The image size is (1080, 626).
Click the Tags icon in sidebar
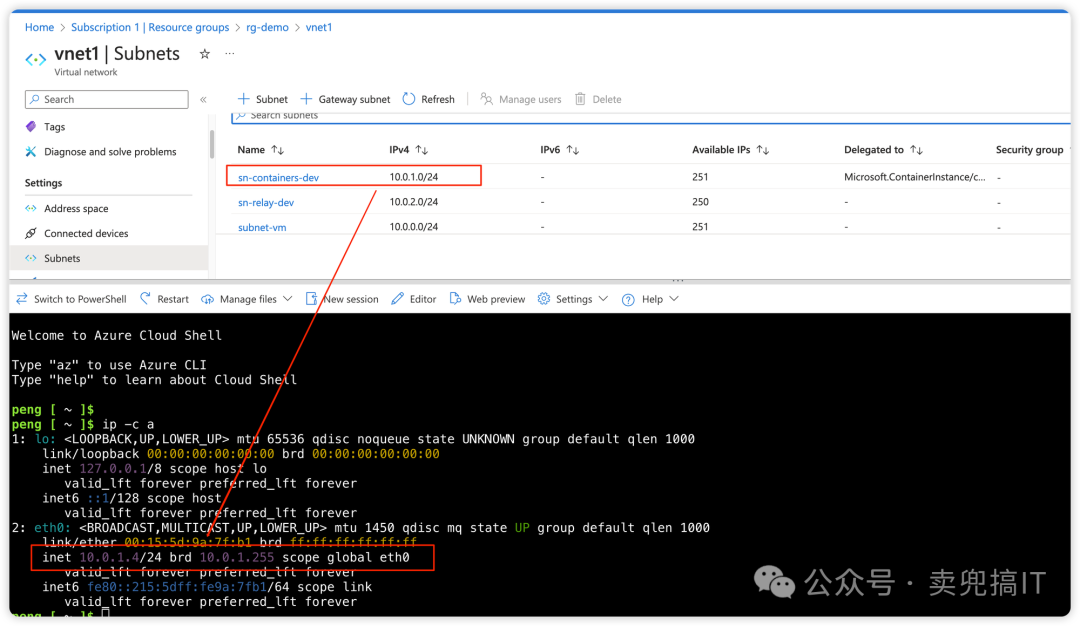coord(31,127)
